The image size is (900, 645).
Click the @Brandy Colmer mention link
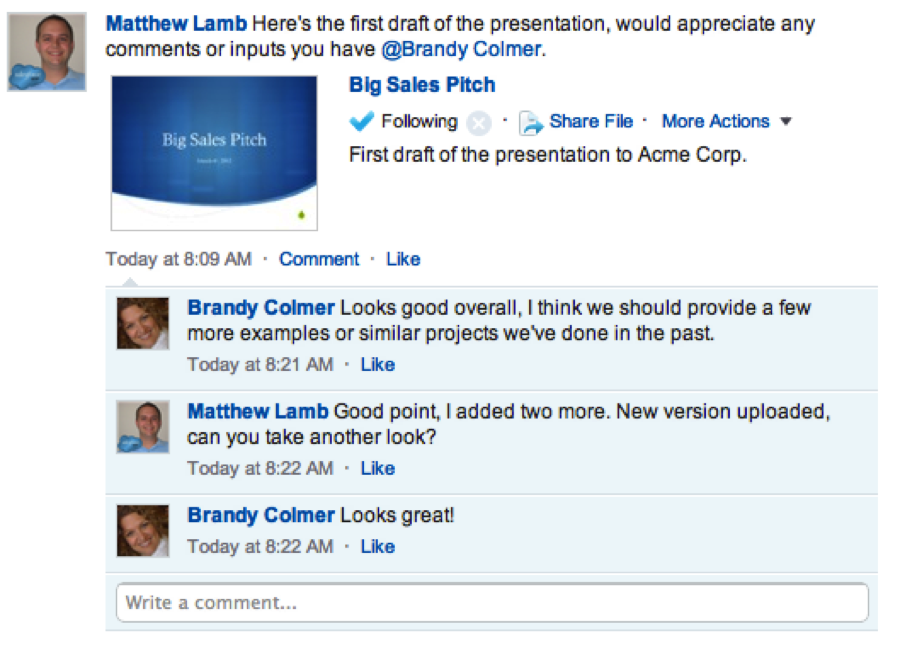[x=461, y=48]
